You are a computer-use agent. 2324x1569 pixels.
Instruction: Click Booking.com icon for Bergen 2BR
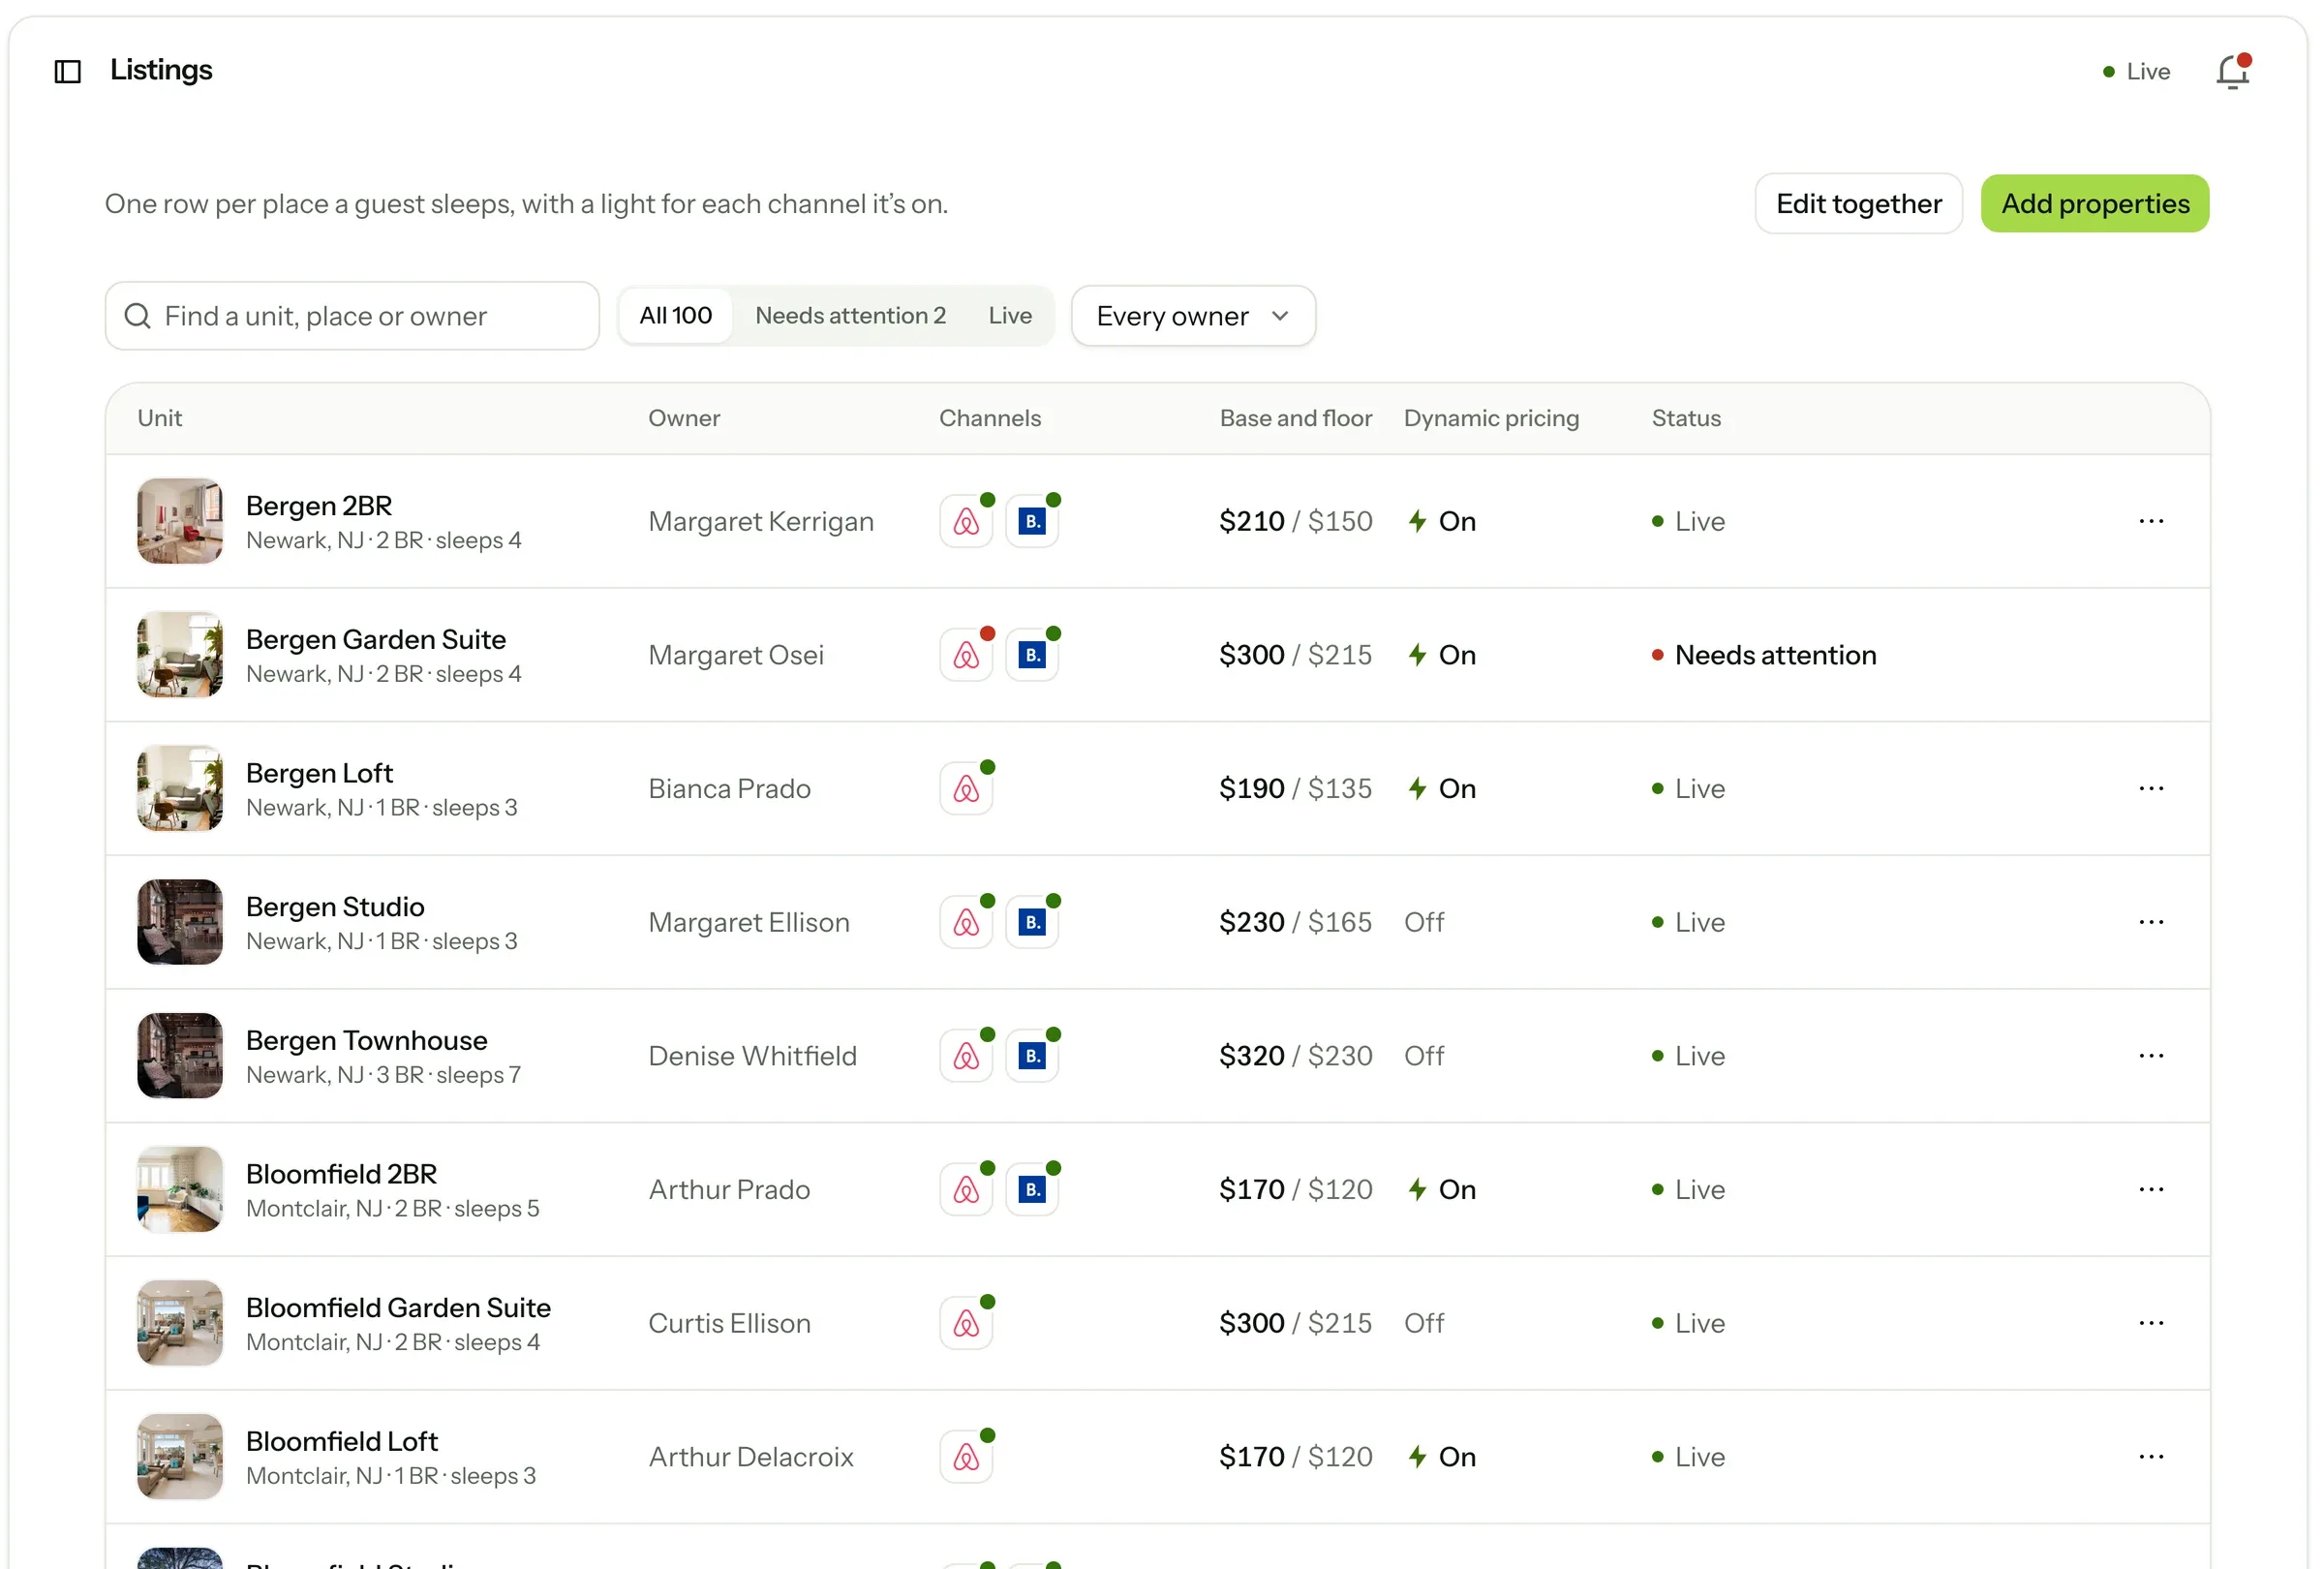pyautogui.click(x=1032, y=521)
